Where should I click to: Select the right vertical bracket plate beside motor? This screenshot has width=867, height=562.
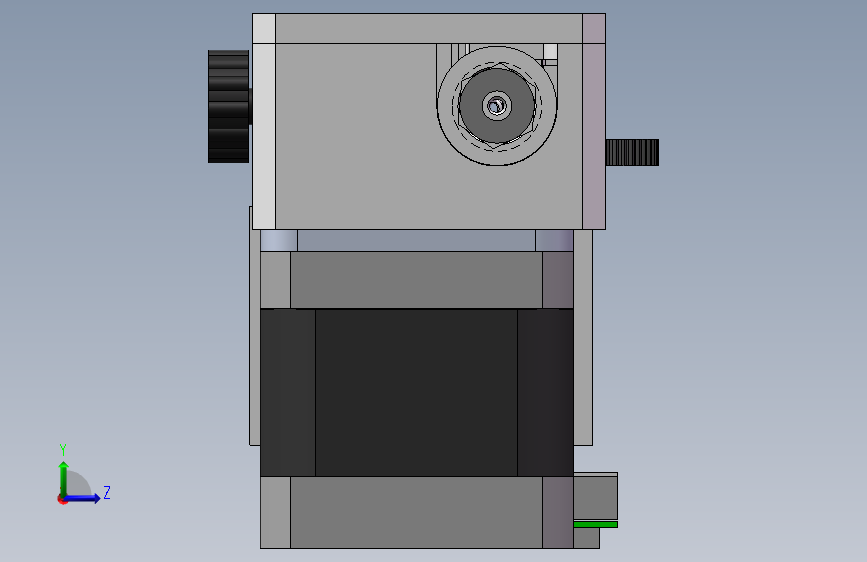583,337
